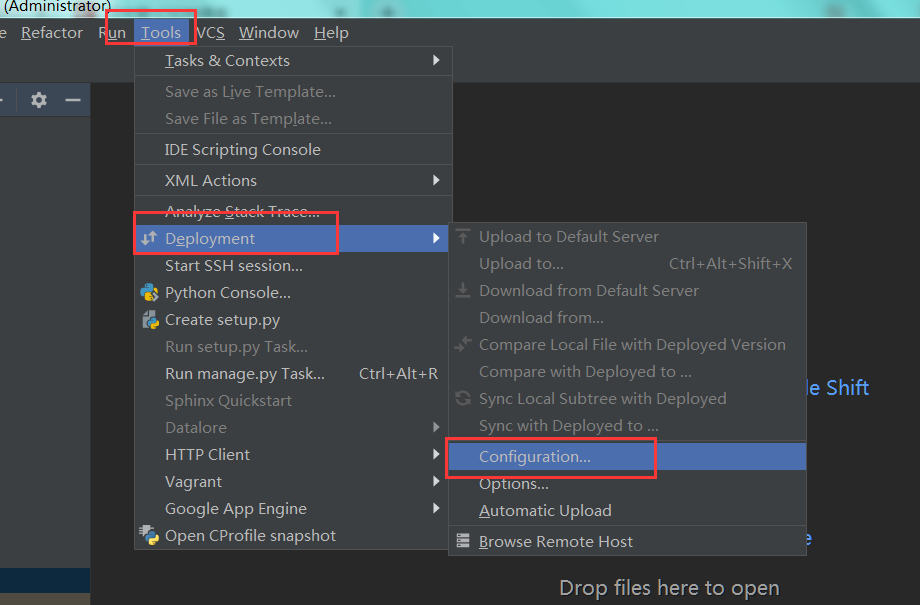Select Start SSH session... menu entry
This screenshot has width=920, height=605.
coord(234,266)
